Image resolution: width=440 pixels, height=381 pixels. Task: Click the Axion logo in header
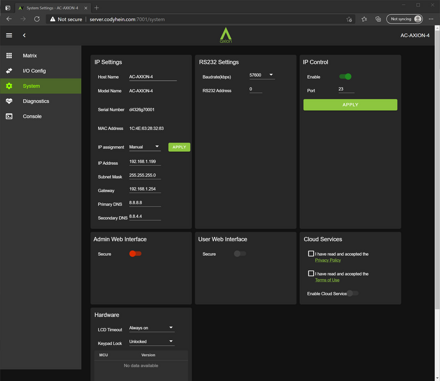tap(226, 35)
